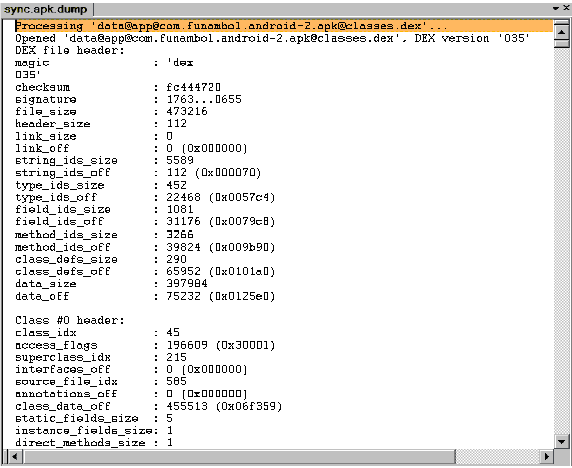Viewport: 572px width, 468px height.
Task: Click the 'Class #0 header:' line
Action: (70, 320)
